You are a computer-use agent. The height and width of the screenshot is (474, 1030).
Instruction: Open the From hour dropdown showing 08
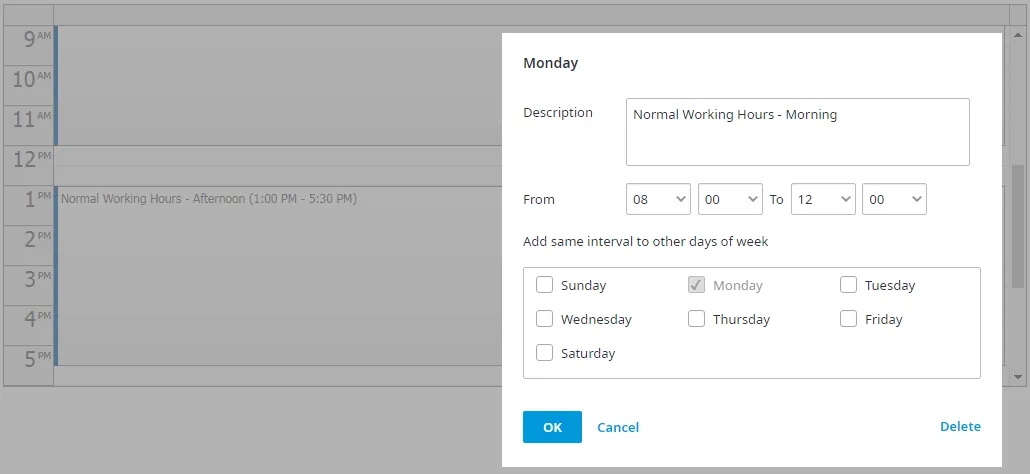658,199
